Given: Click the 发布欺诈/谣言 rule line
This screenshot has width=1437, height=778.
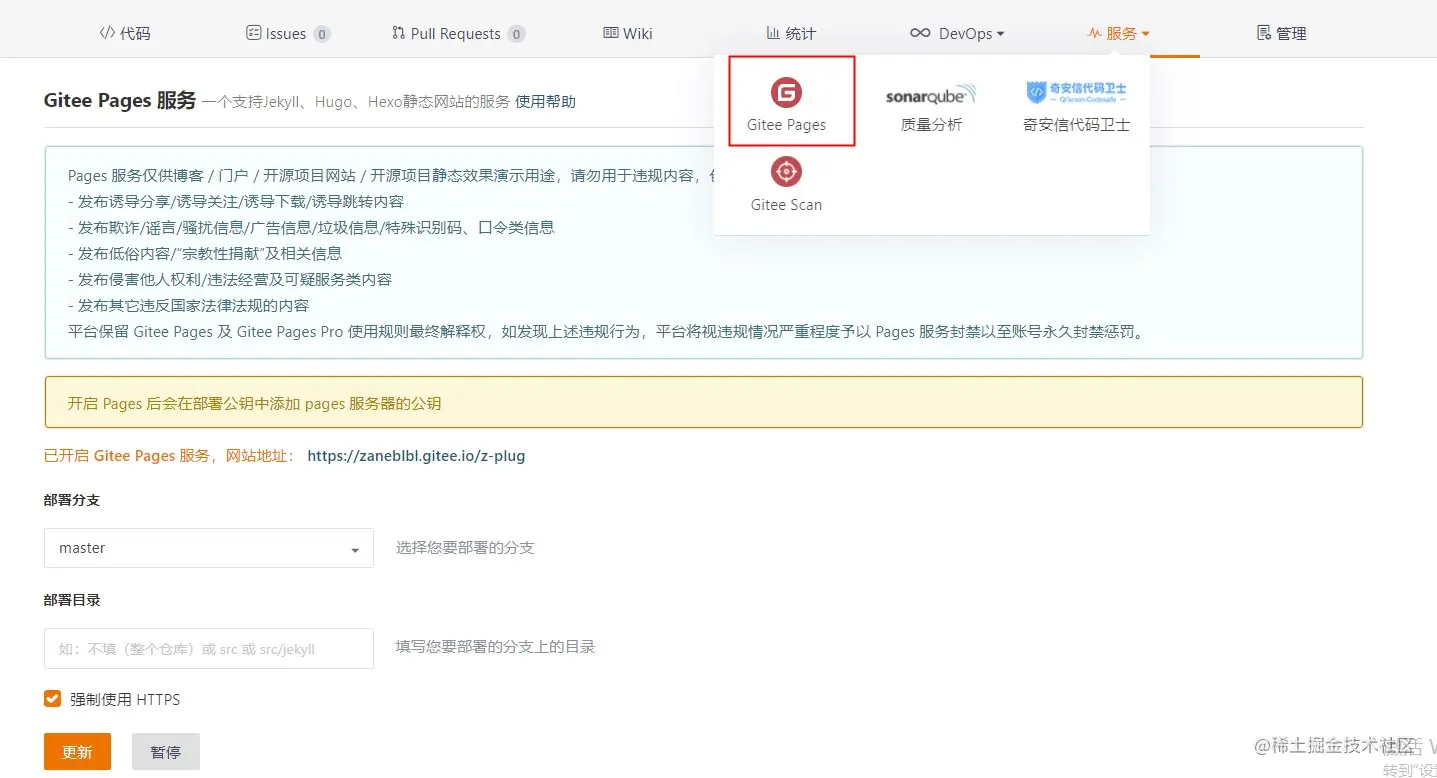Looking at the screenshot, I should click(x=311, y=227).
